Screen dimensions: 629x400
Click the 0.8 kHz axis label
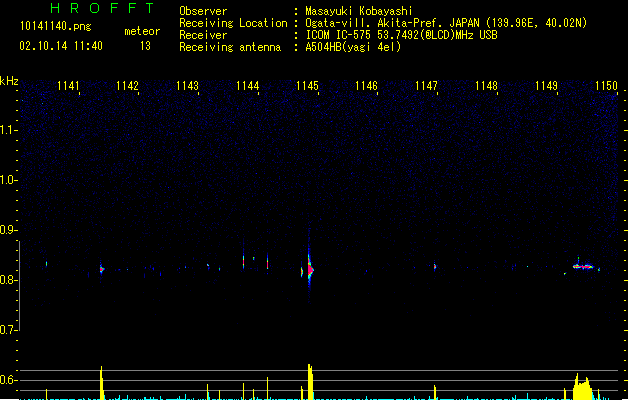[8, 280]
